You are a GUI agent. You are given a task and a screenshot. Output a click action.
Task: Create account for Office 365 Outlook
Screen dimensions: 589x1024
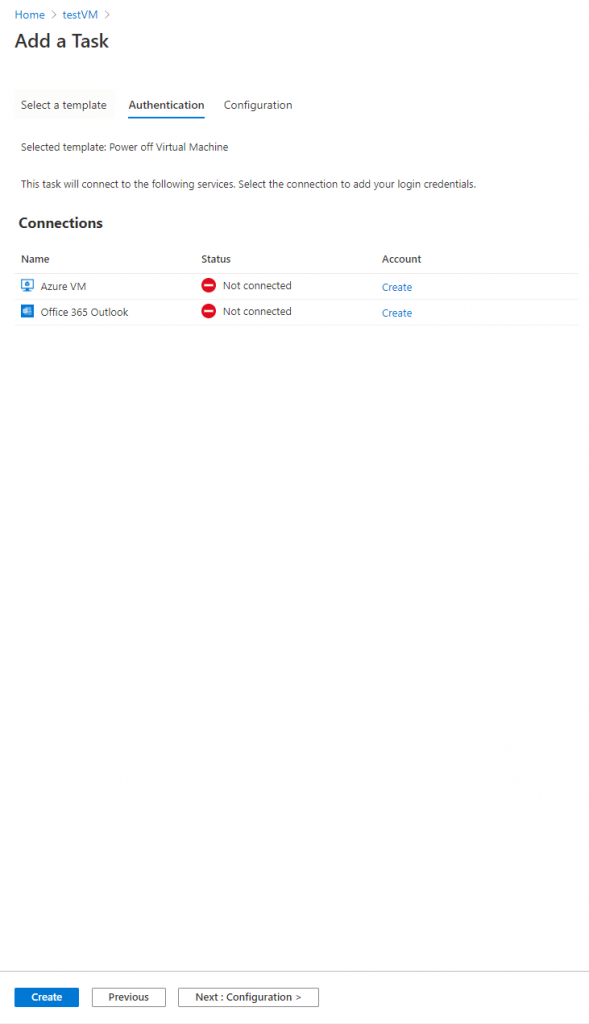[x=397, y=313]
